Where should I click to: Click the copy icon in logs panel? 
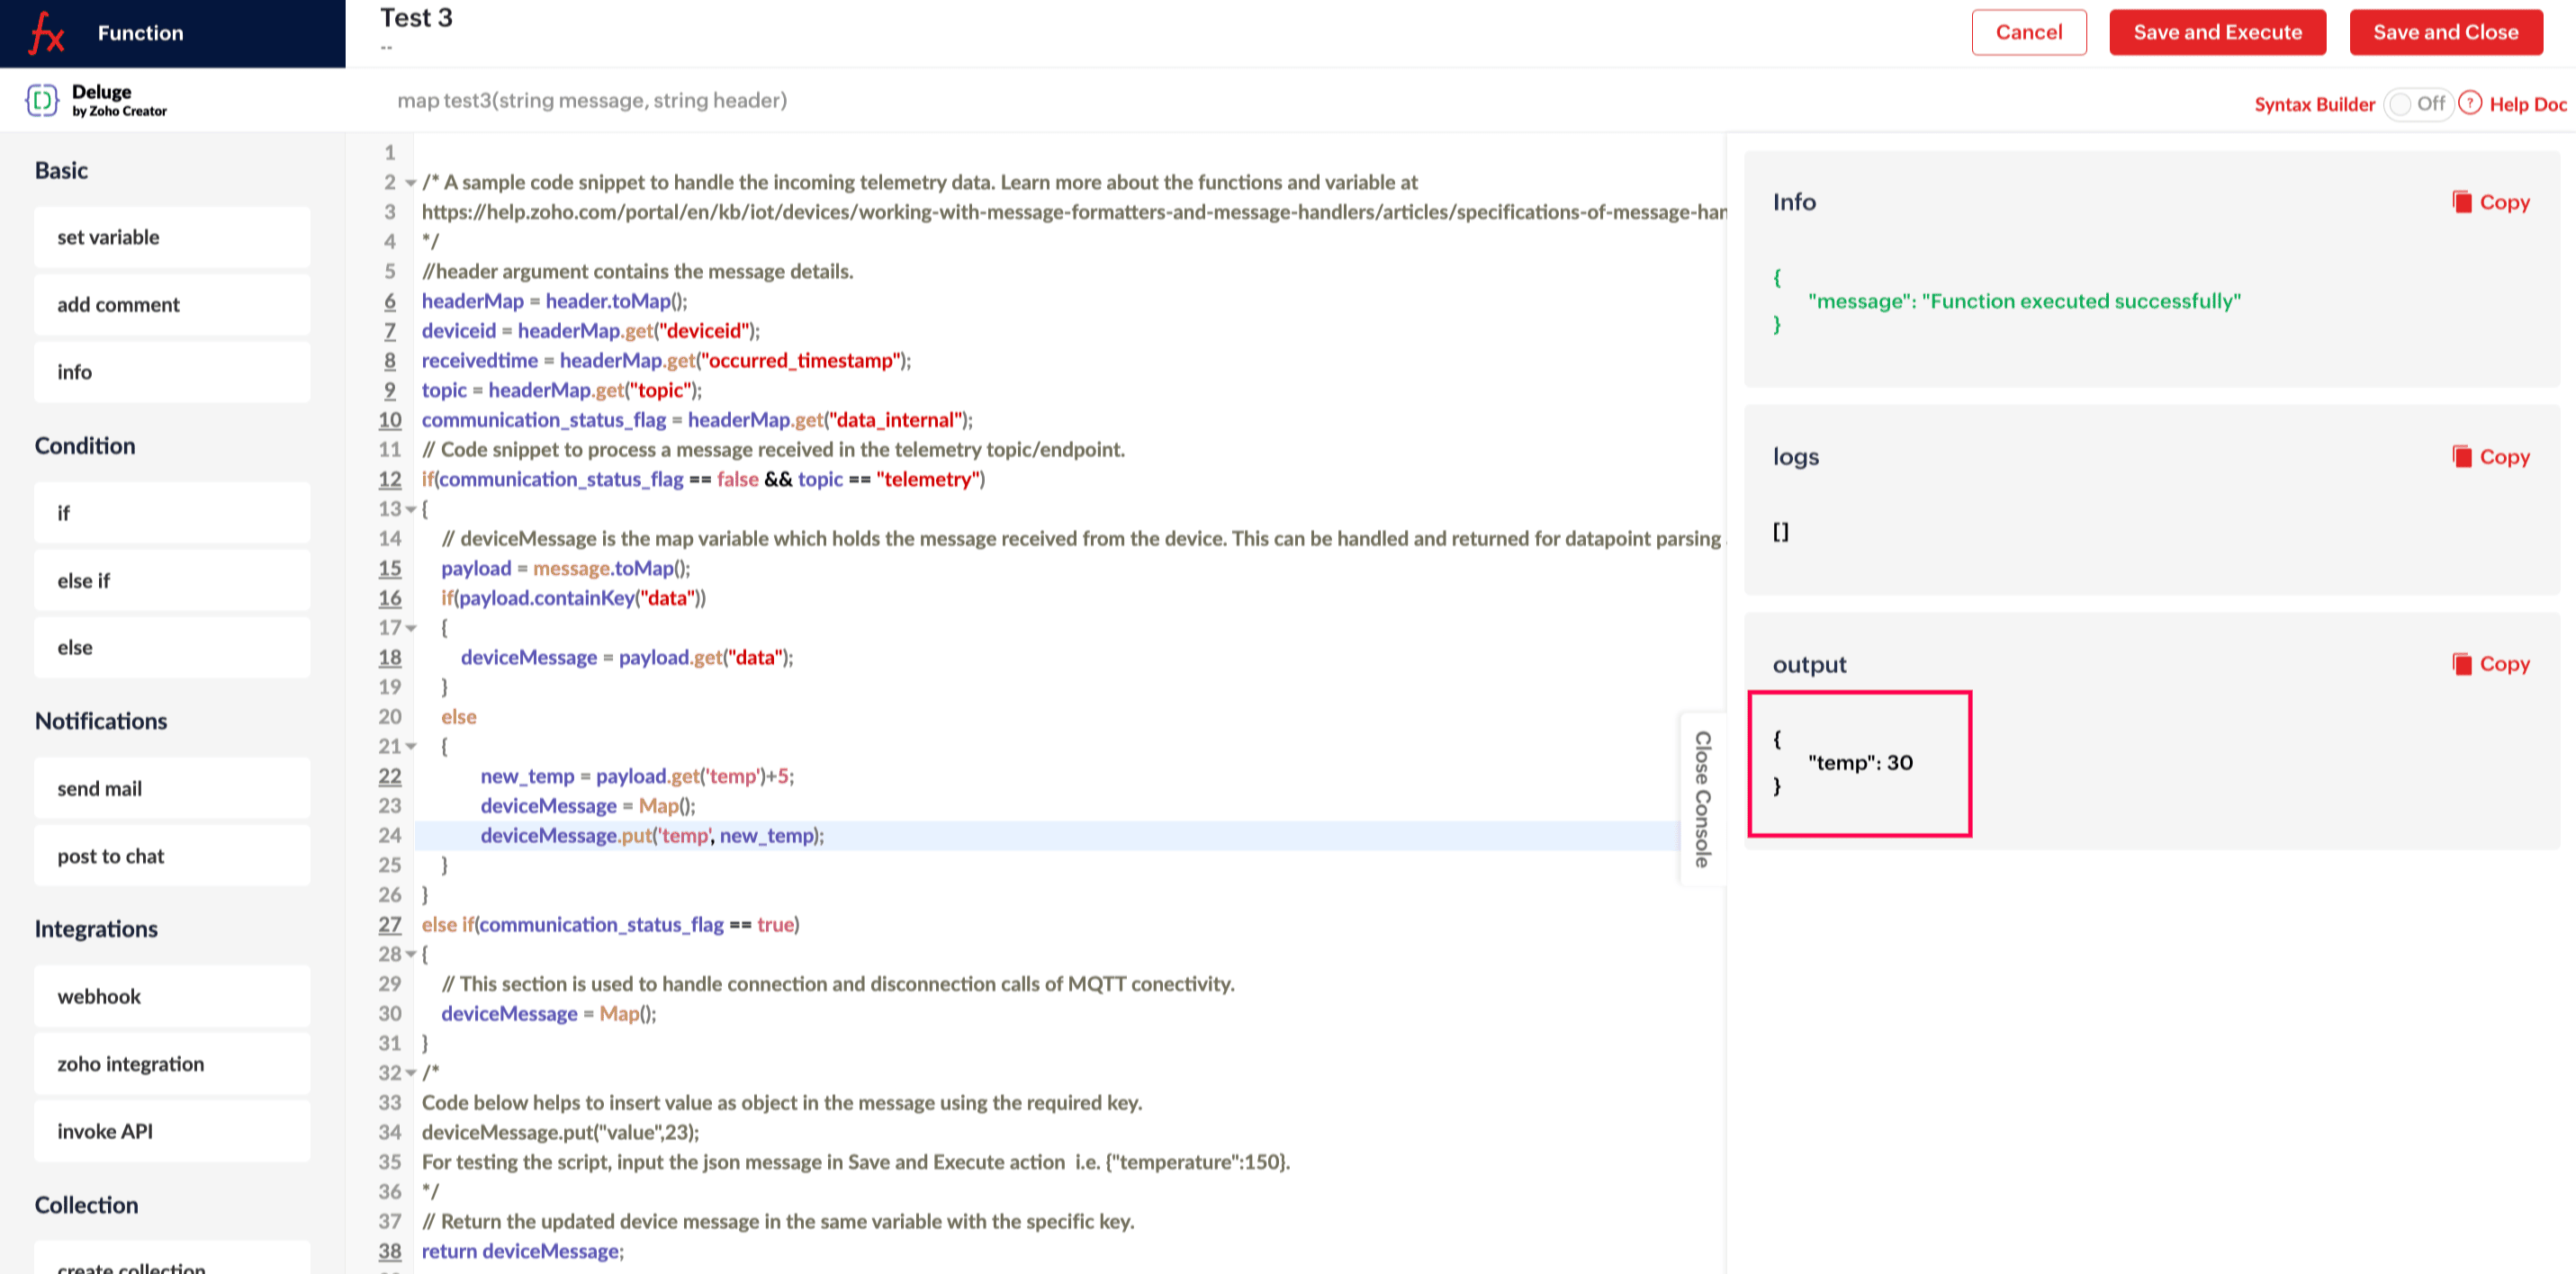[2461, 457]
